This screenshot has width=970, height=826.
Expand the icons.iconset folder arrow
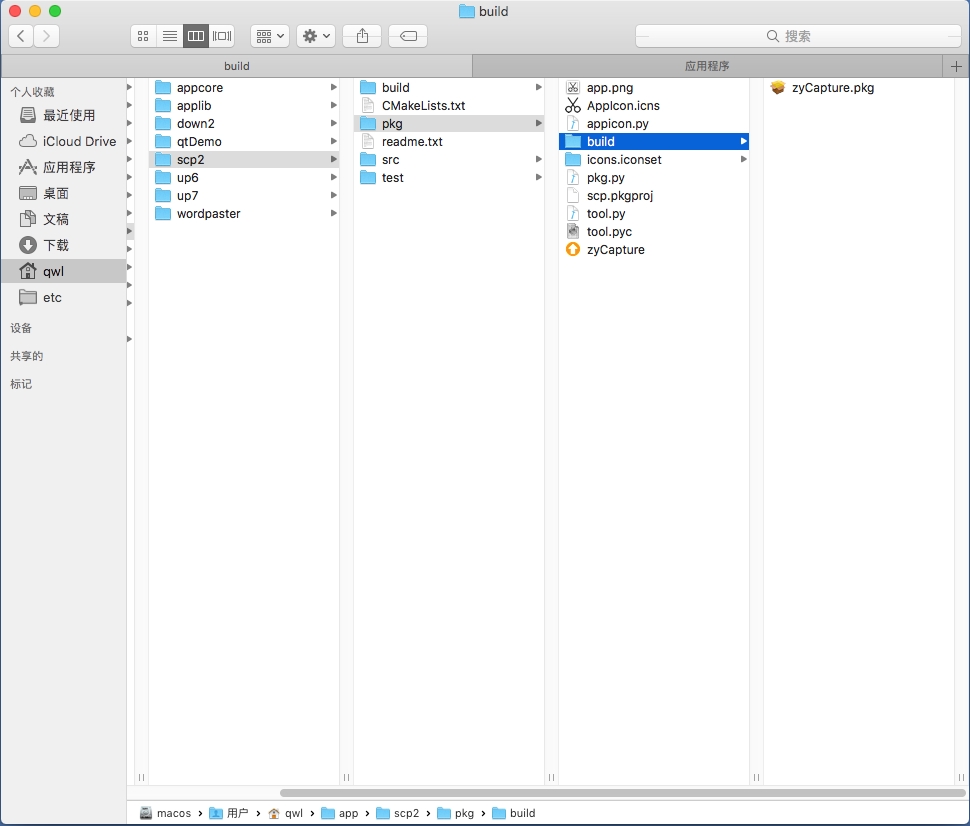coord(743,160)
